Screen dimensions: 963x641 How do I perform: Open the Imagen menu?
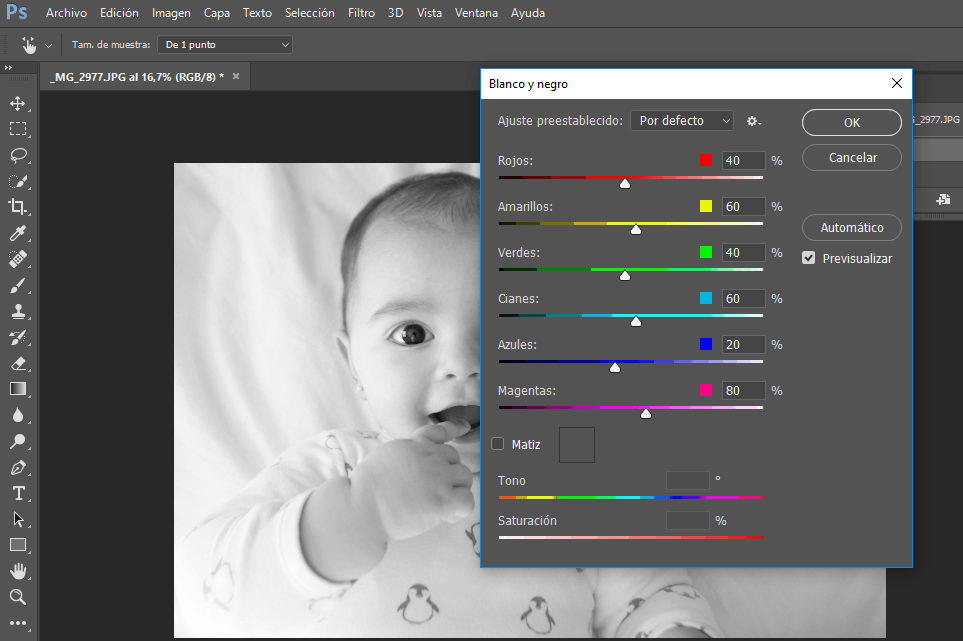171,13
